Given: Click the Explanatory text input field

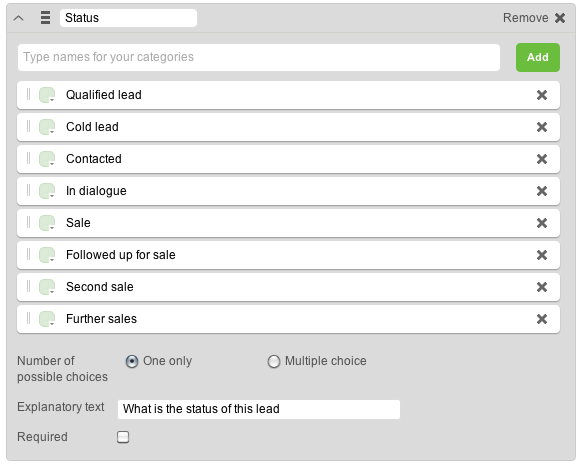Looking at the screenshot, I should click(x=259, y=409).
